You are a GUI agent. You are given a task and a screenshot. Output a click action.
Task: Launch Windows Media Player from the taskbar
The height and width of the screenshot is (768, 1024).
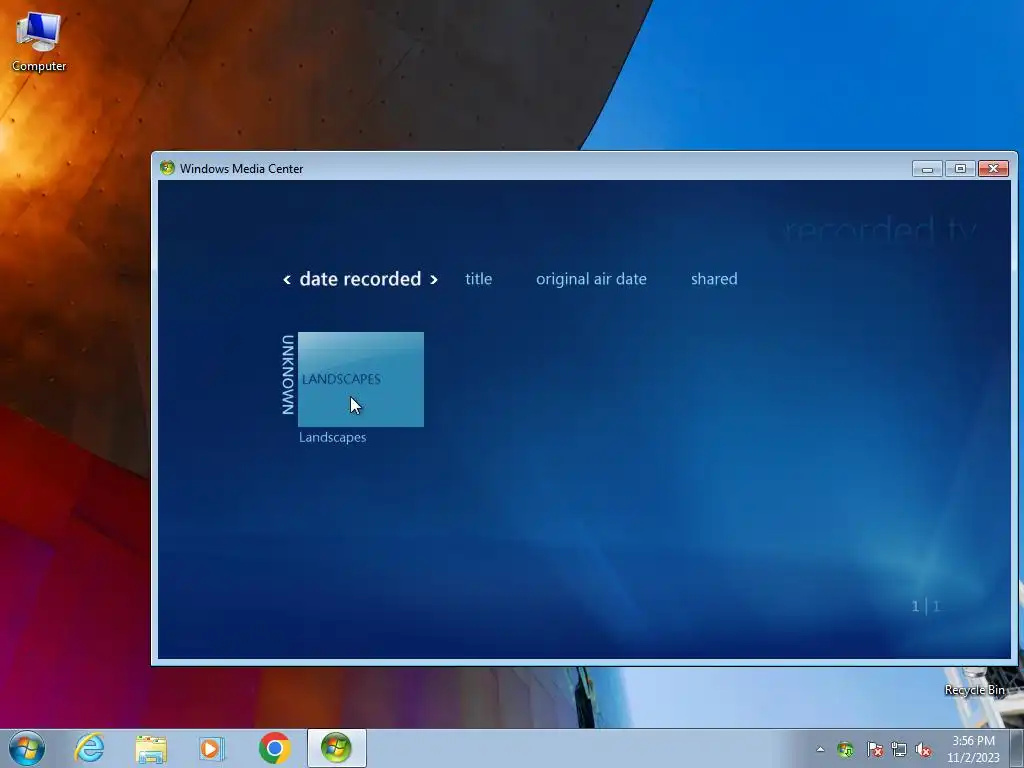tap(212, 748)
